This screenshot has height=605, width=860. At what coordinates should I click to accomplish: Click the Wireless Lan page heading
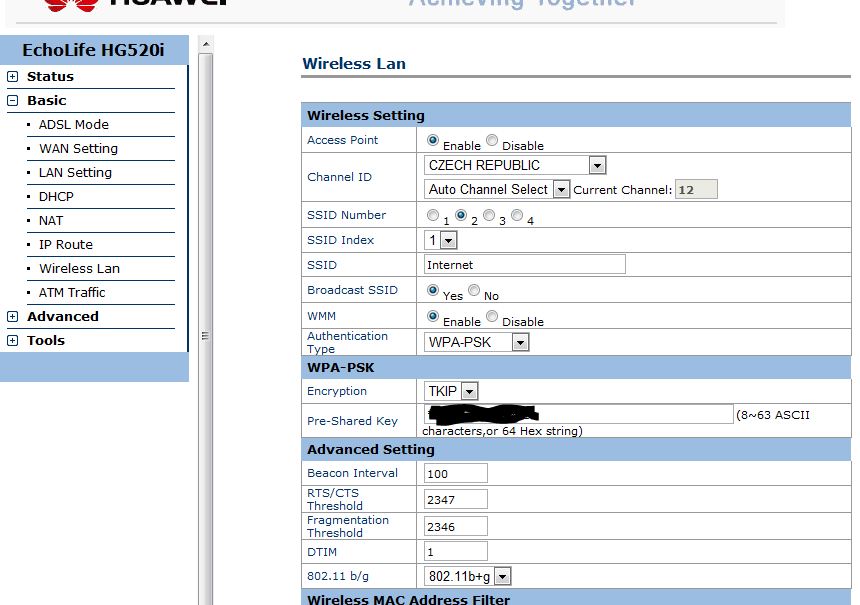click(x=354, y=64)
